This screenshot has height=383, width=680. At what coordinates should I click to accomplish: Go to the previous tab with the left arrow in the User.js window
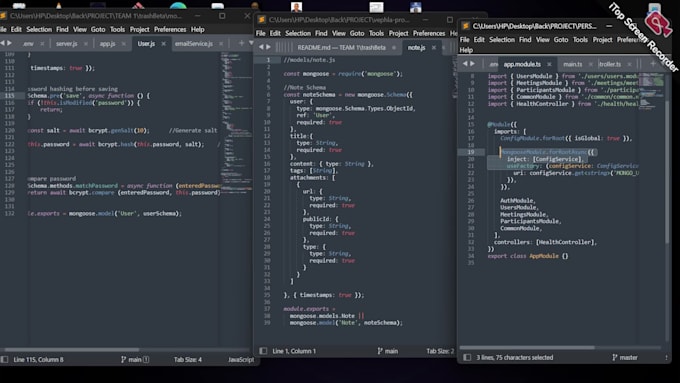click(2, 43)
